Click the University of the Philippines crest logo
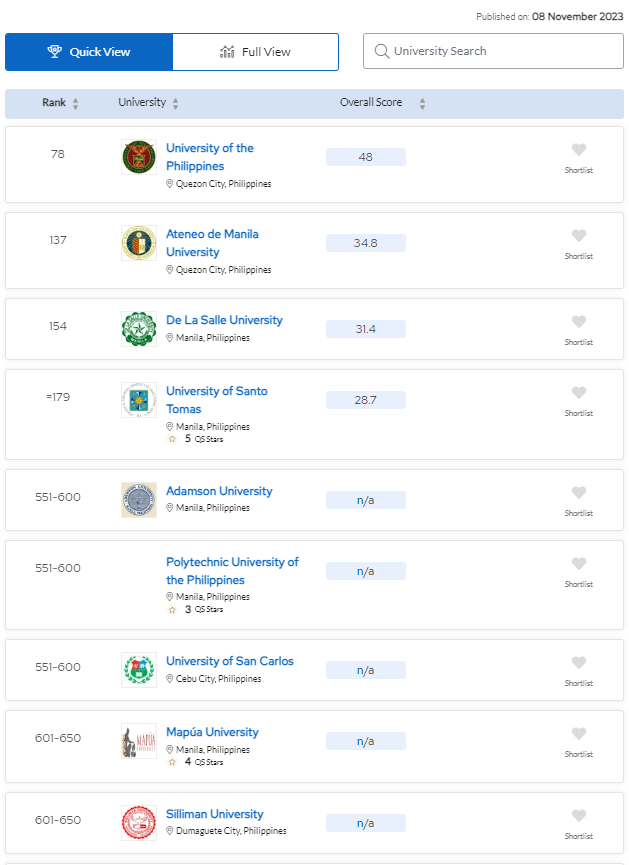 click(x=139, y=156)
